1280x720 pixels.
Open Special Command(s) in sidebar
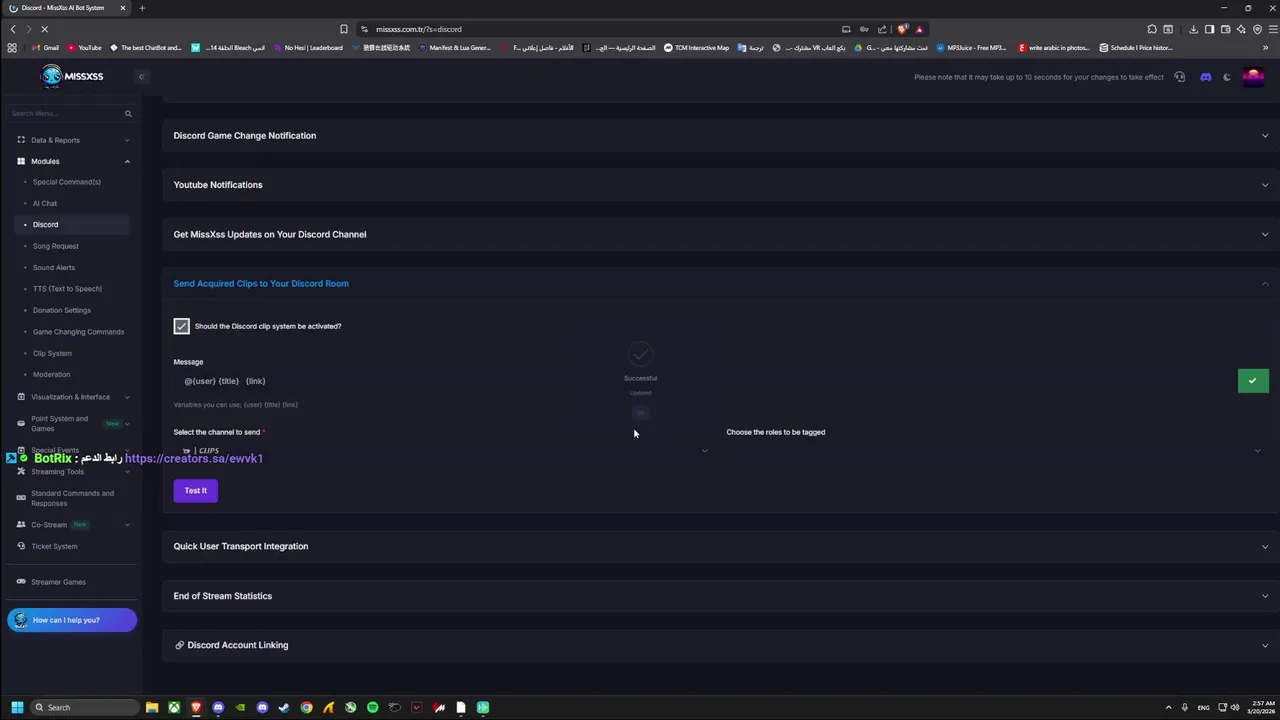pos(66,182)
